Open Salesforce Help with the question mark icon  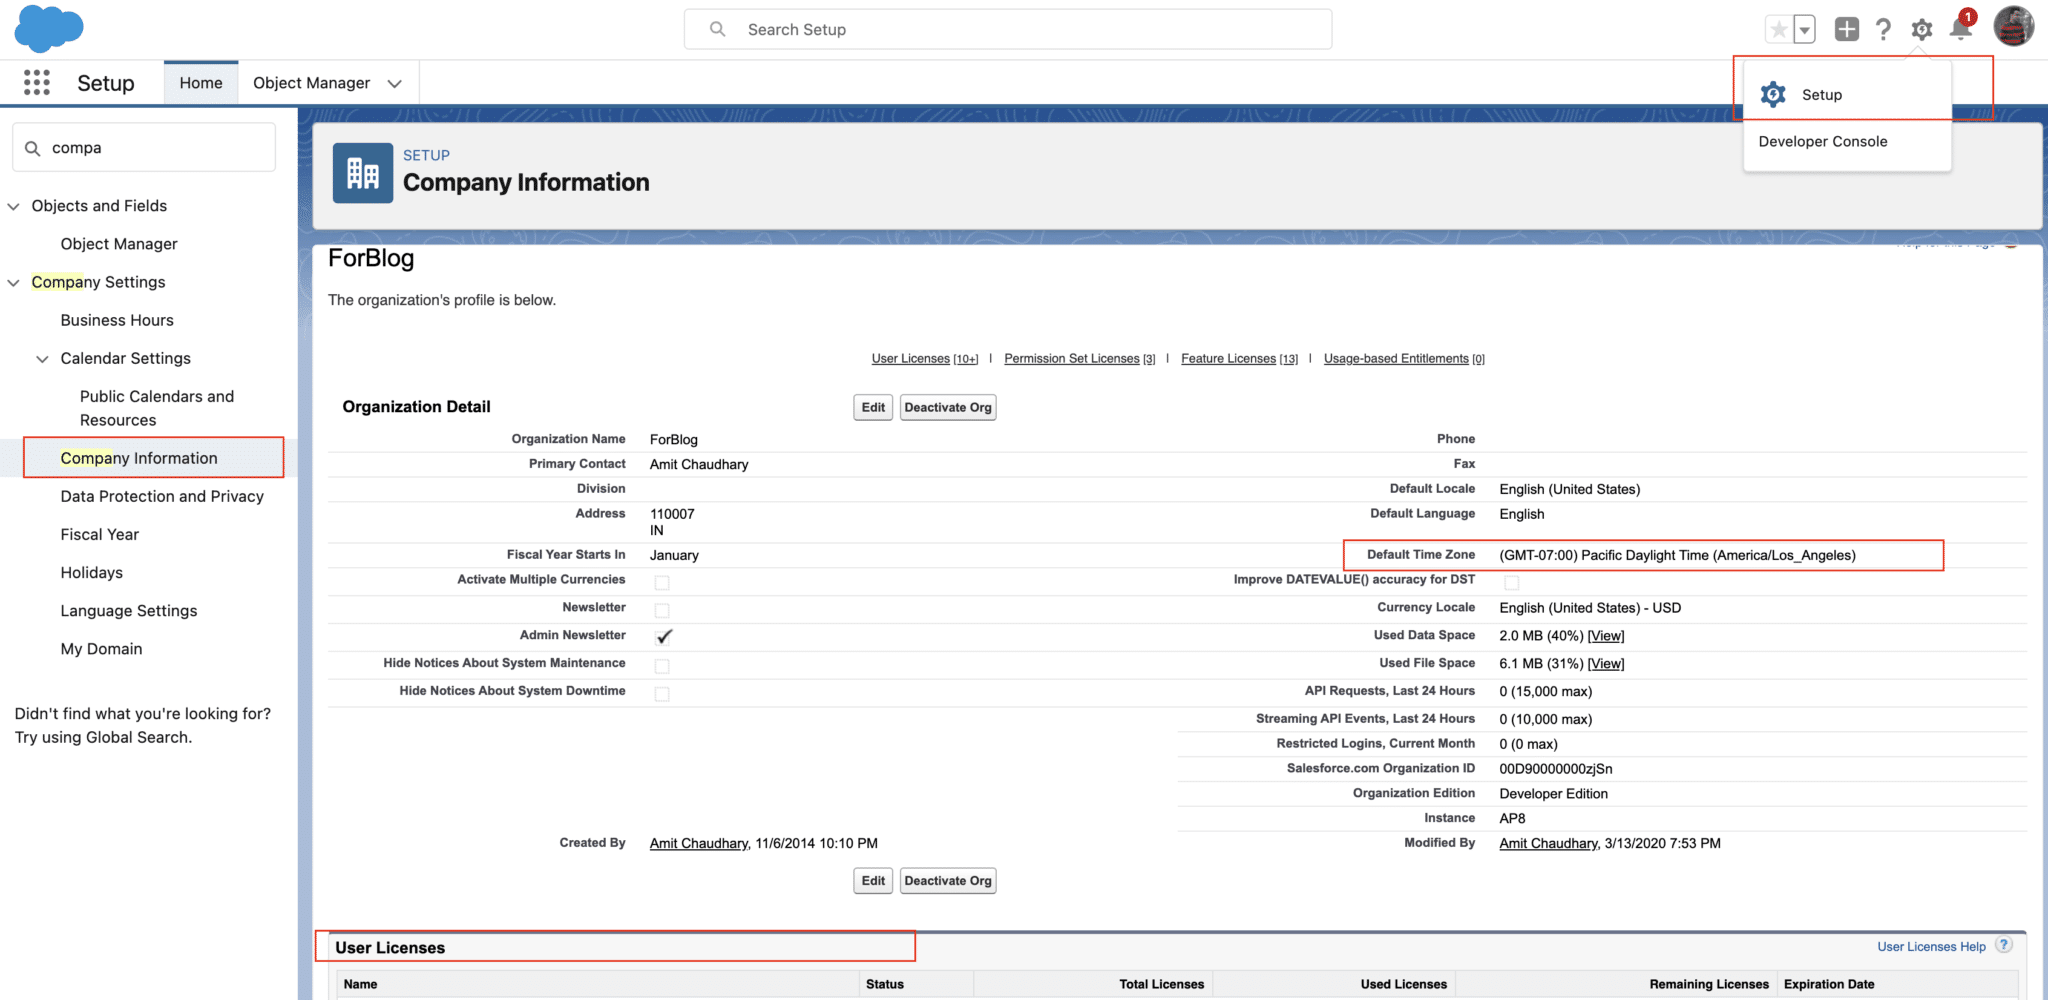1883,29
